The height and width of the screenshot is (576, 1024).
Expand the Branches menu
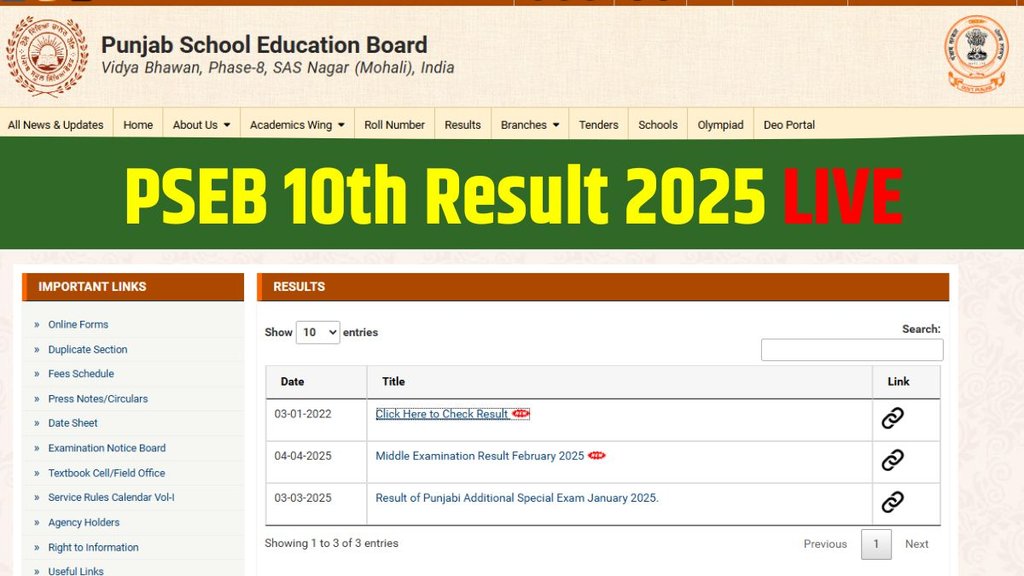(530, 125)
